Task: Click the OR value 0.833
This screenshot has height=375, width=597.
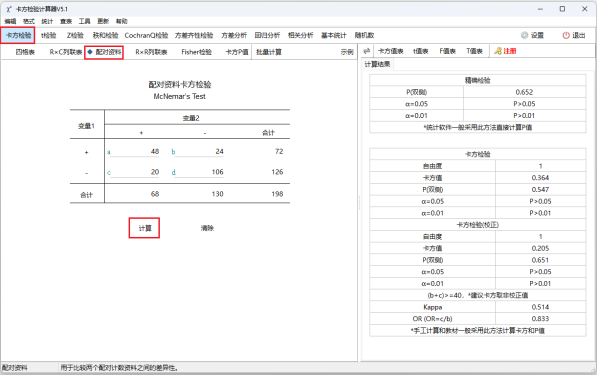Action: click(x=540, y=319)
